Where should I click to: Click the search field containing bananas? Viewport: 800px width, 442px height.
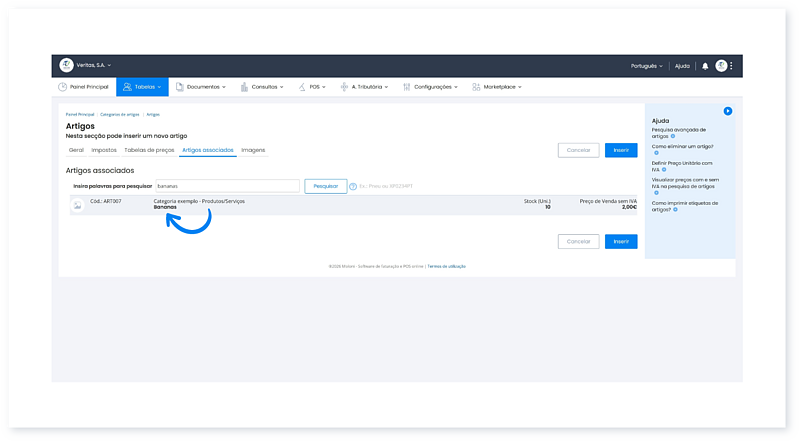(228, 186)
